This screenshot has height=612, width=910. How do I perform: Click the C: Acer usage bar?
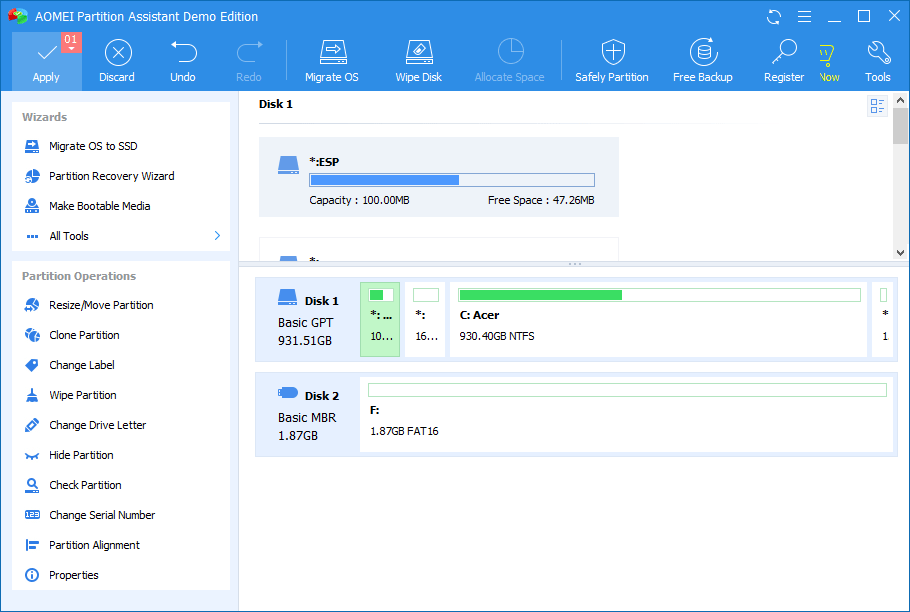tap(659, 295)
